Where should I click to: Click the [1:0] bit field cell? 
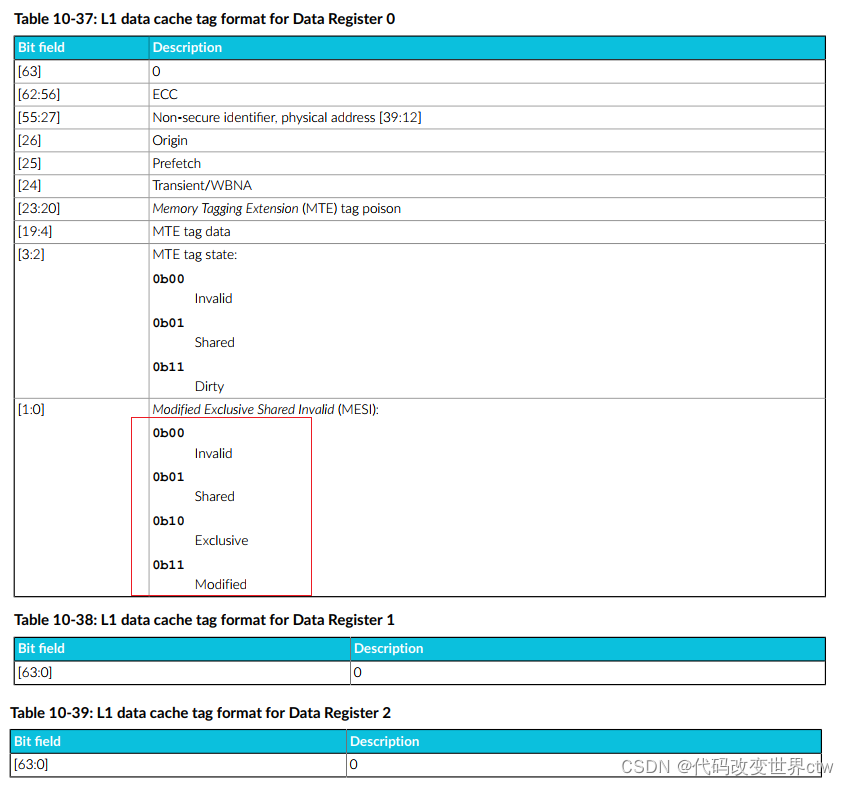coord(82,498)
